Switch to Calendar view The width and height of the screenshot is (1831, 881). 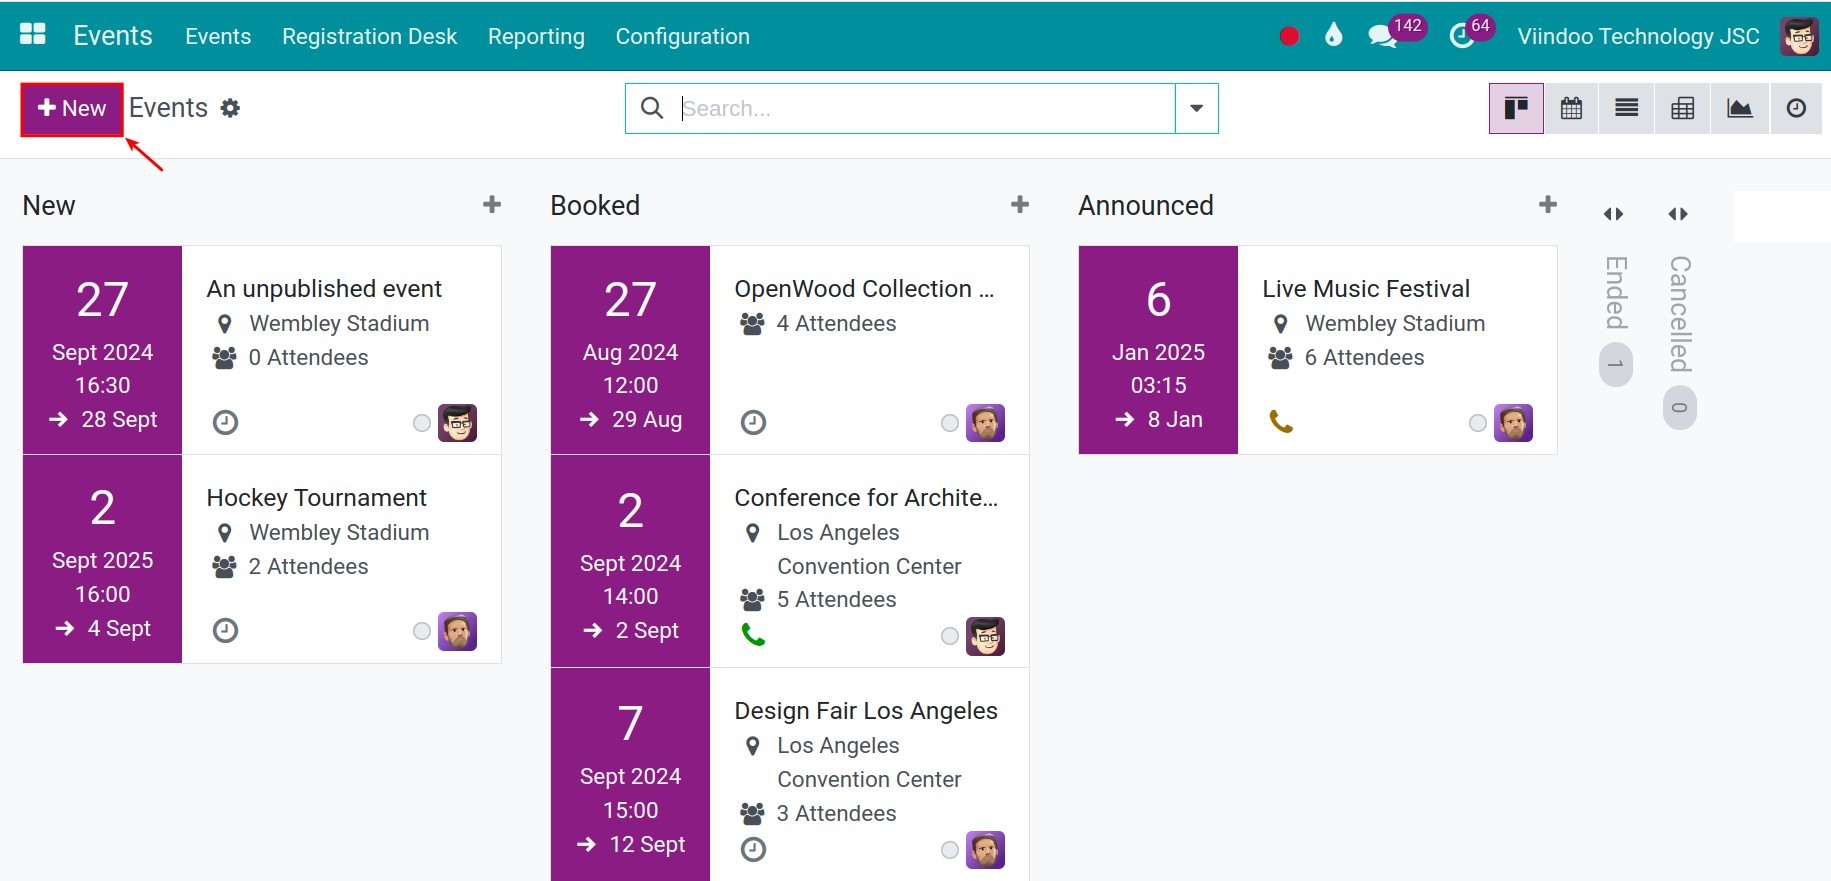[x=1571, y=108]
